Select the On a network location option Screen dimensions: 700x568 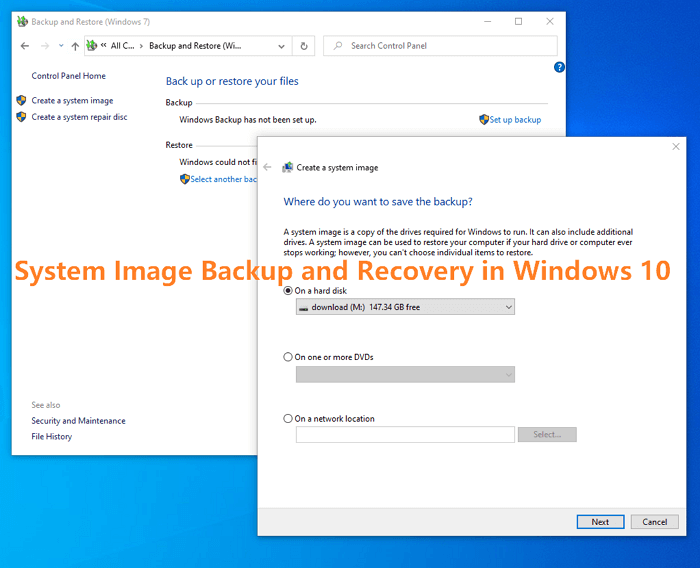[288, 419]
